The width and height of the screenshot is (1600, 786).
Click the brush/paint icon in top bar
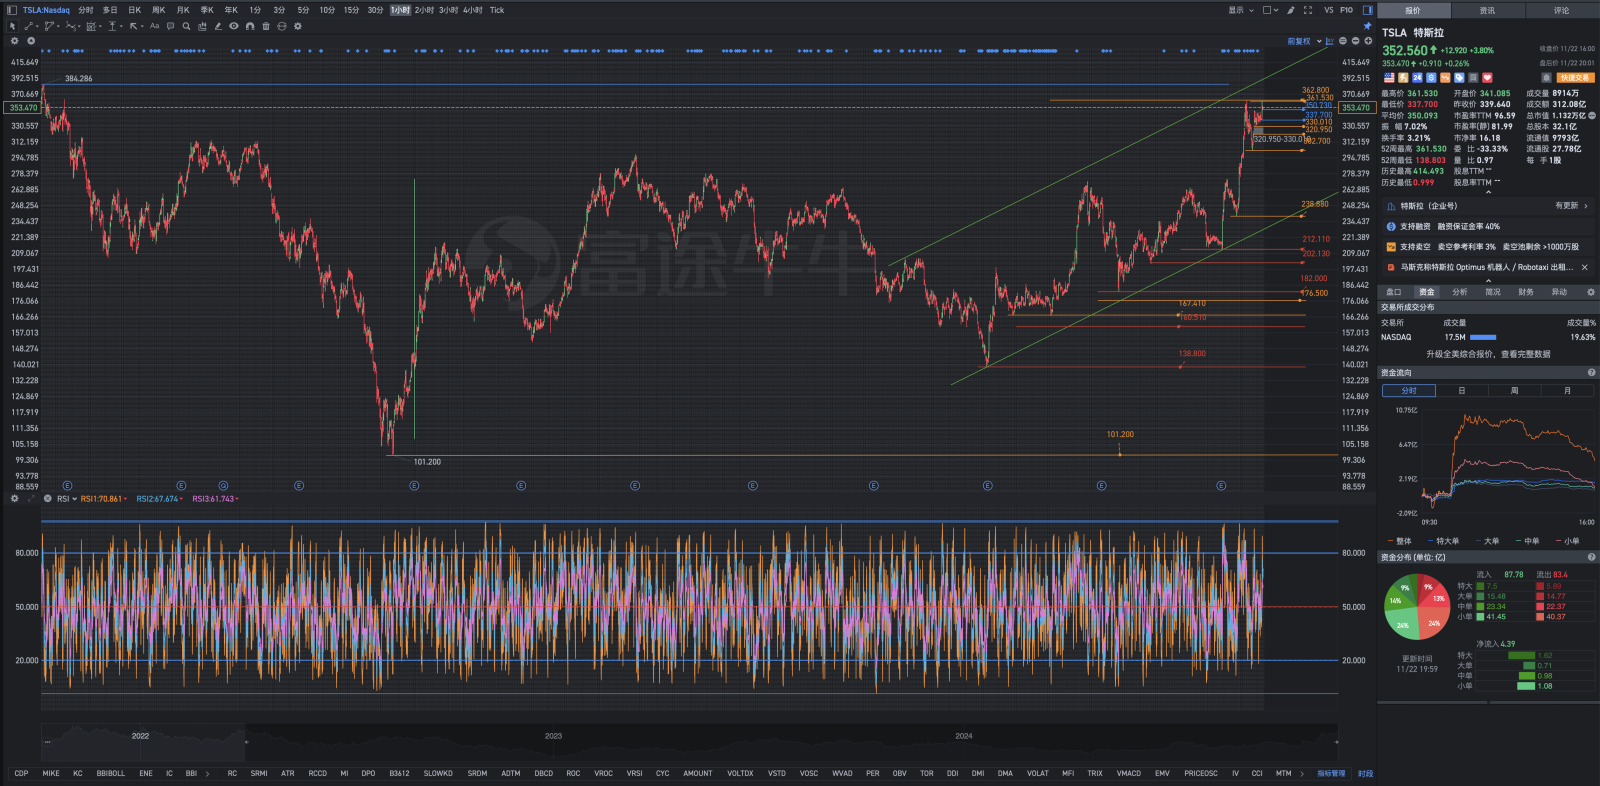pos(1291,10)
